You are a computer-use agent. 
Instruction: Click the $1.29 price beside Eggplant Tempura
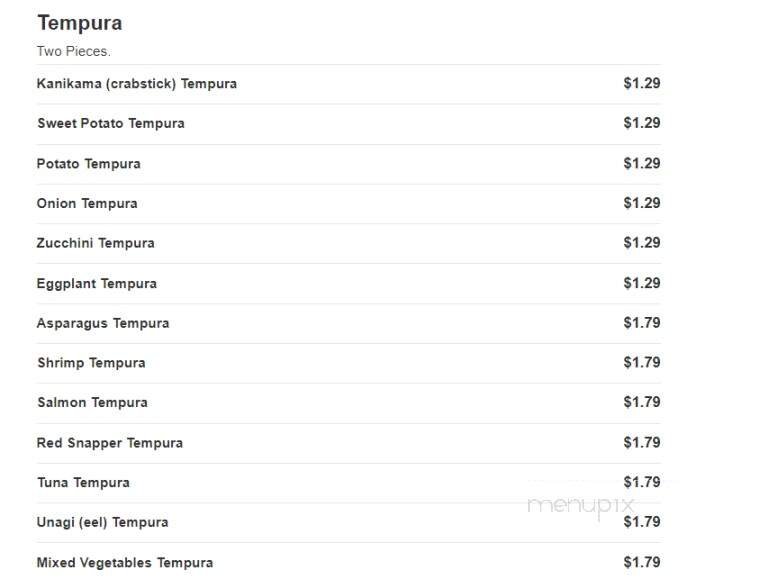pyautogui.click(x=641, y=284)
